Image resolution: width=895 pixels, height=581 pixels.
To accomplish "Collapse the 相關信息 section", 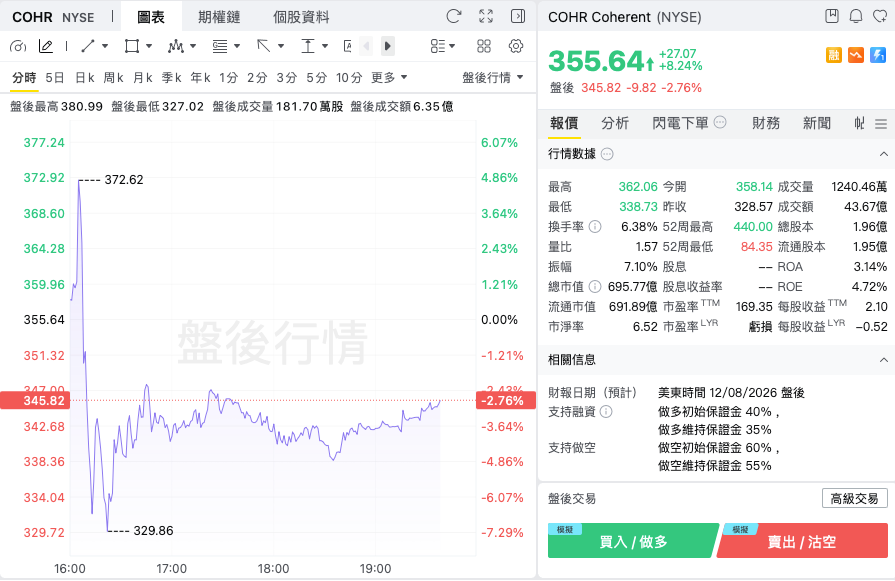I will 884,360.
